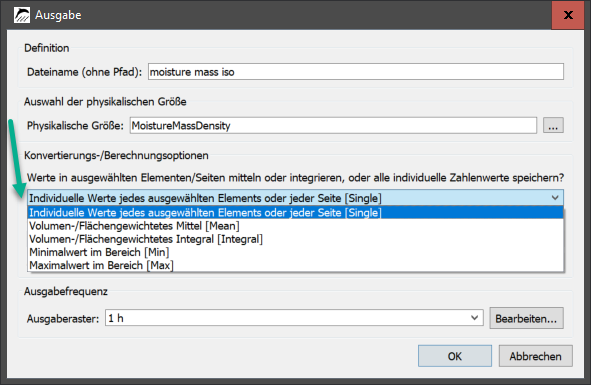Click the Definition group label

coord(47,48)
